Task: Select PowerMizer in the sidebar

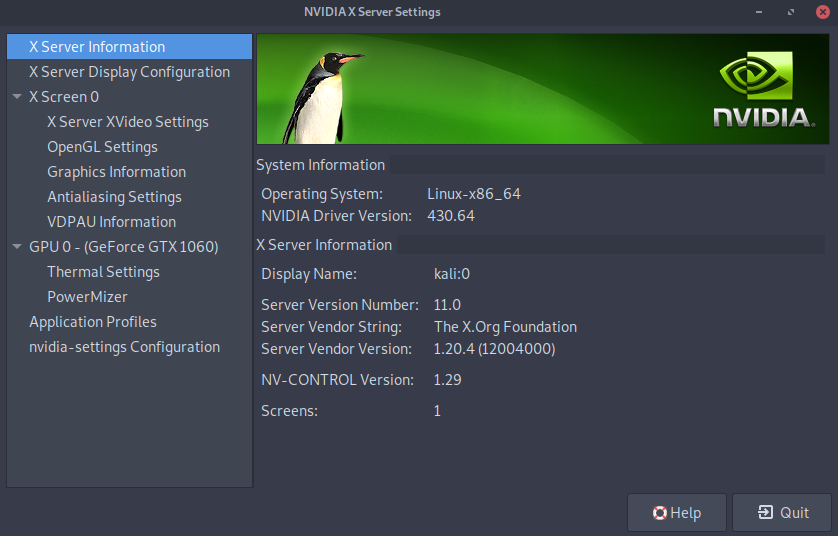Action: point(87,297)
